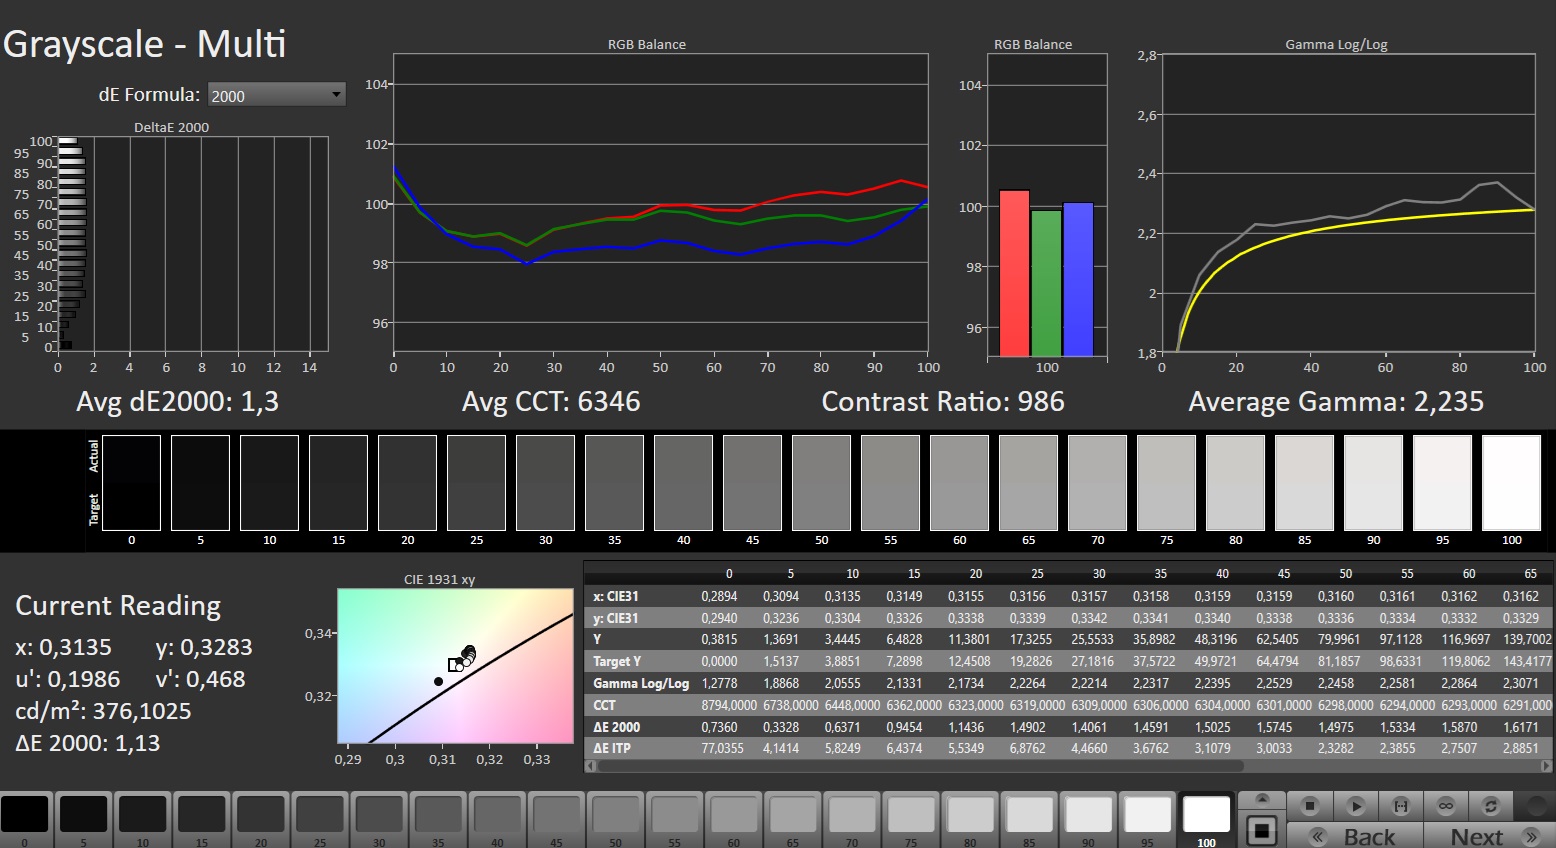Open the dE Formula dropdown

click(x=276, y=95)
